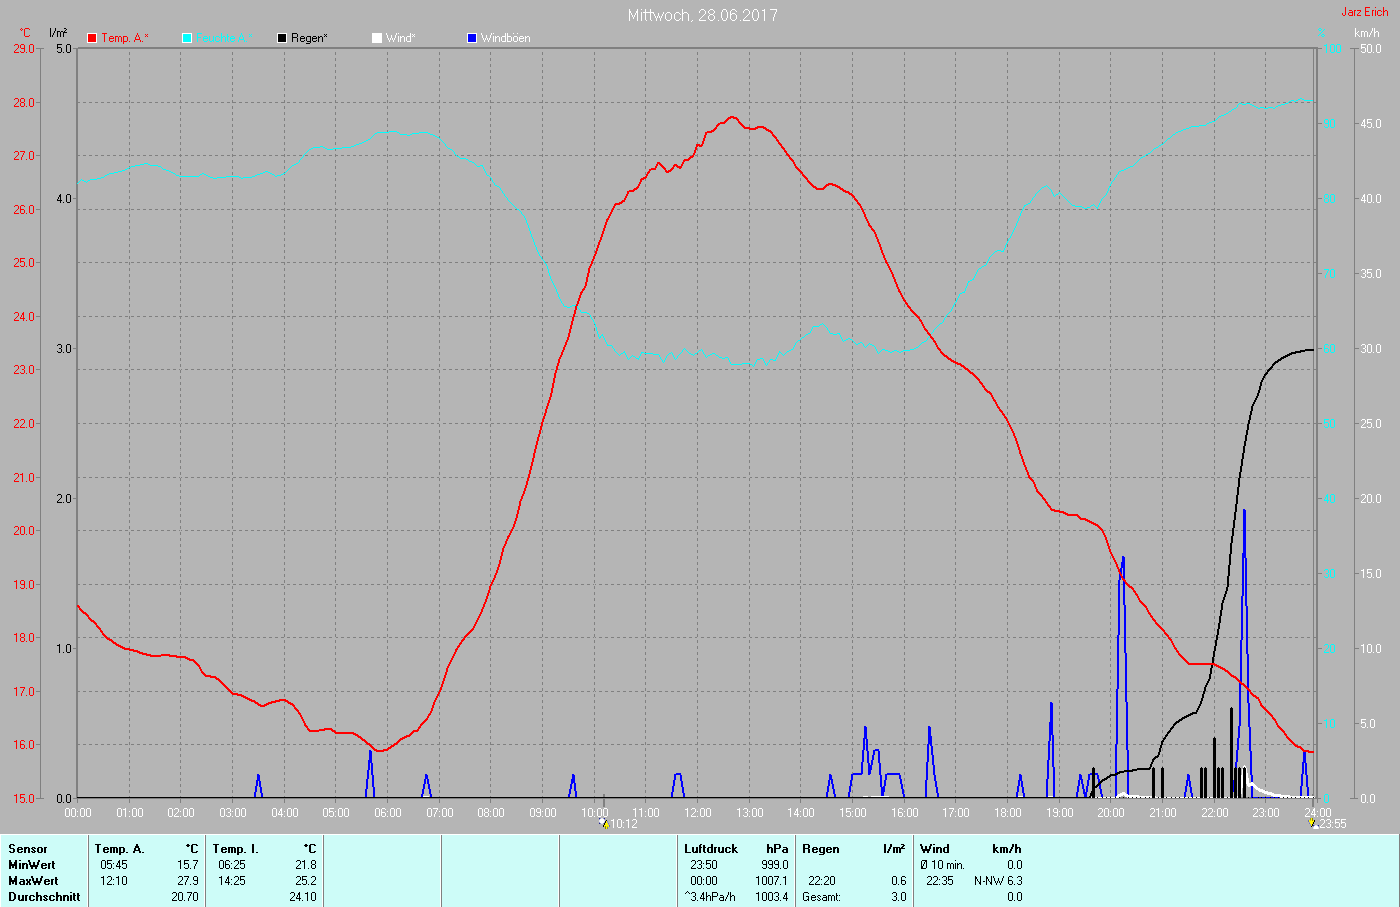Click the 'Jarz Erich' author text

[x=1365, y=12]
